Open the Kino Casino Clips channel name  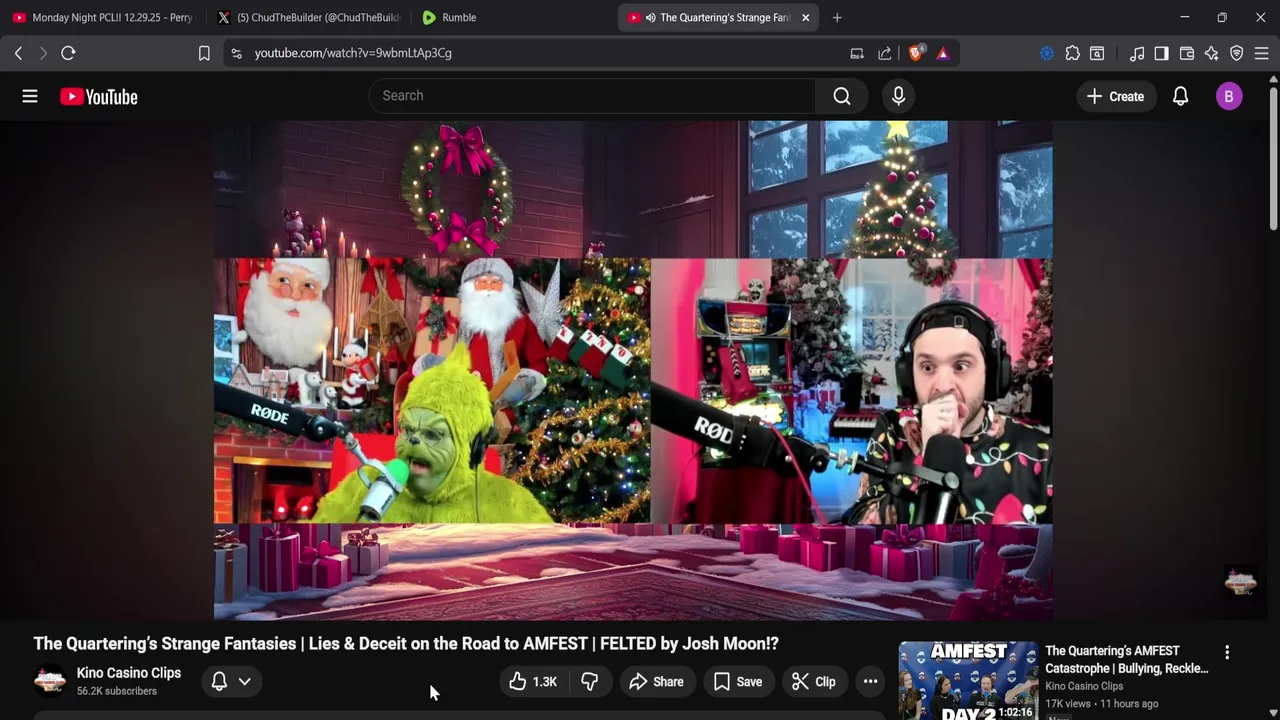point(129,673)
